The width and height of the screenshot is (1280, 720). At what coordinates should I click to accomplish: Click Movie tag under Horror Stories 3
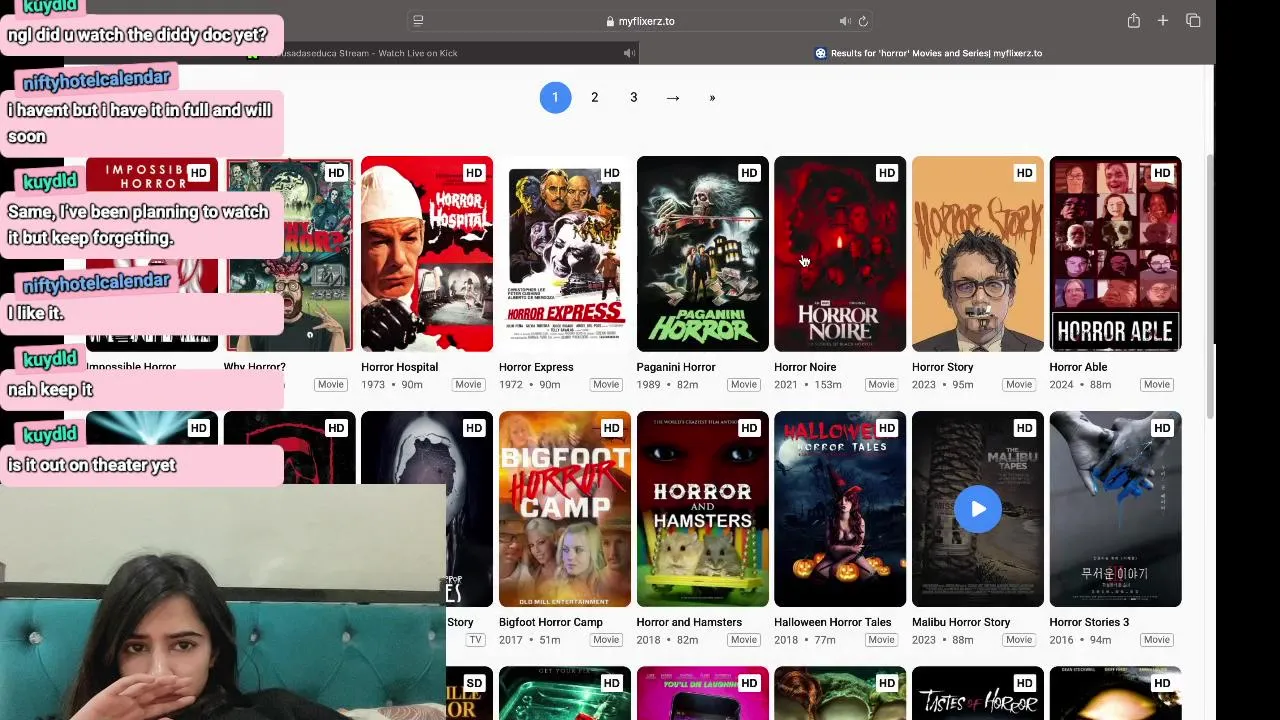1157,639
